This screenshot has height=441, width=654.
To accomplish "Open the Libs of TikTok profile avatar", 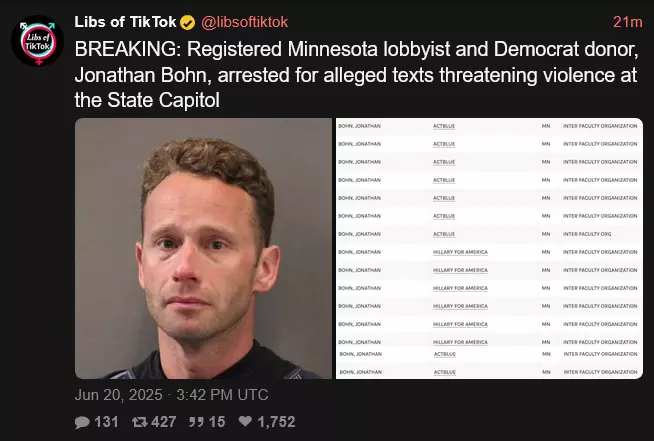I will coord(38,41).
